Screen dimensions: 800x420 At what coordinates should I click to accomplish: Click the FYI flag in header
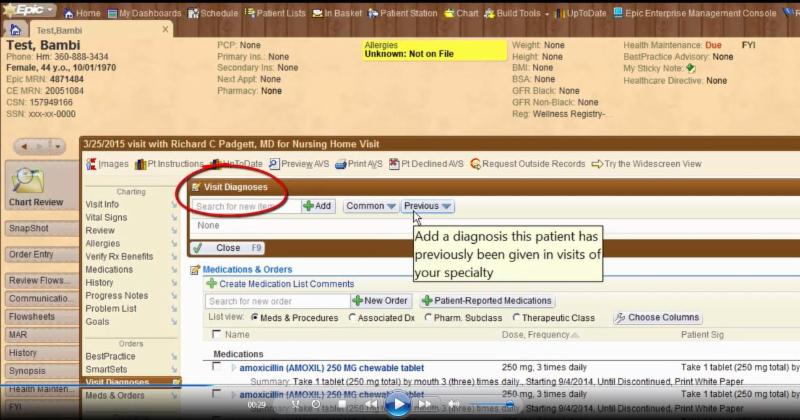point(748,45)
